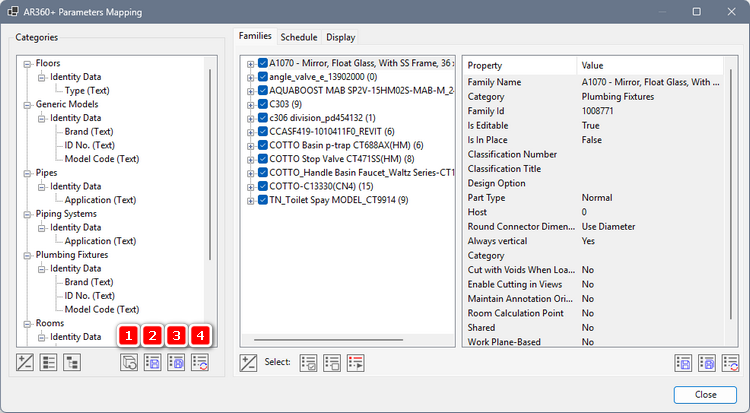Click the refresh list icon under Categories

[x=200, y=362]
